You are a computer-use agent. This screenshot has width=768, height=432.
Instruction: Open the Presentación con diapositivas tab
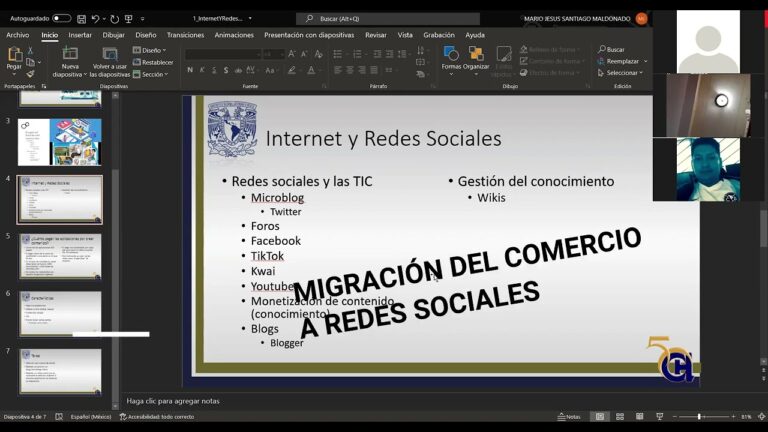point(309,35)
